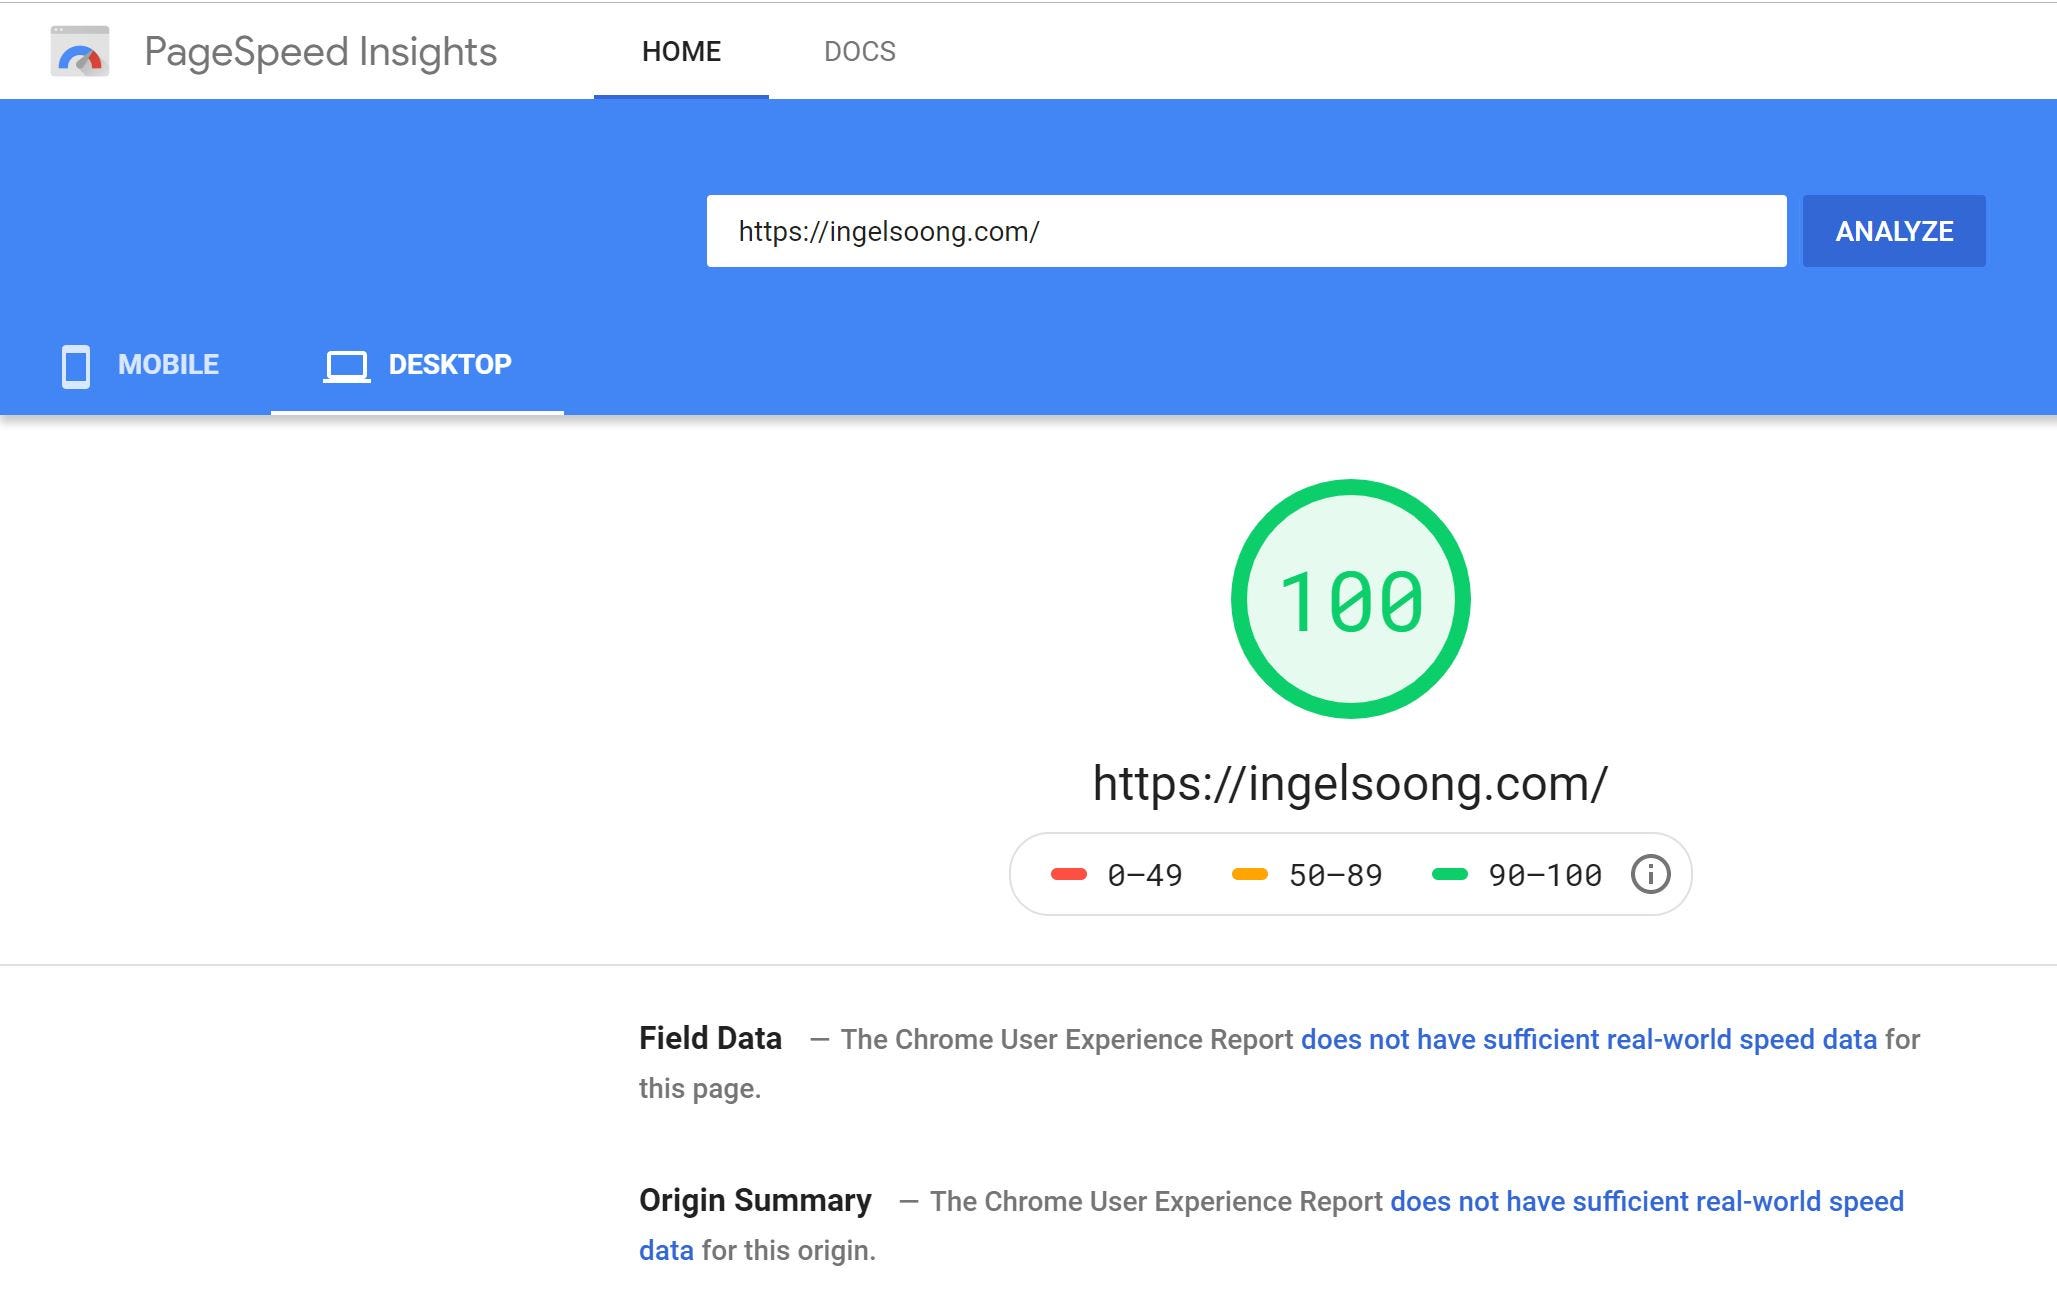This screenshot has width=2057, height=1295.
Task: Focus the URL input field
Action: (x=1246, y=231)
